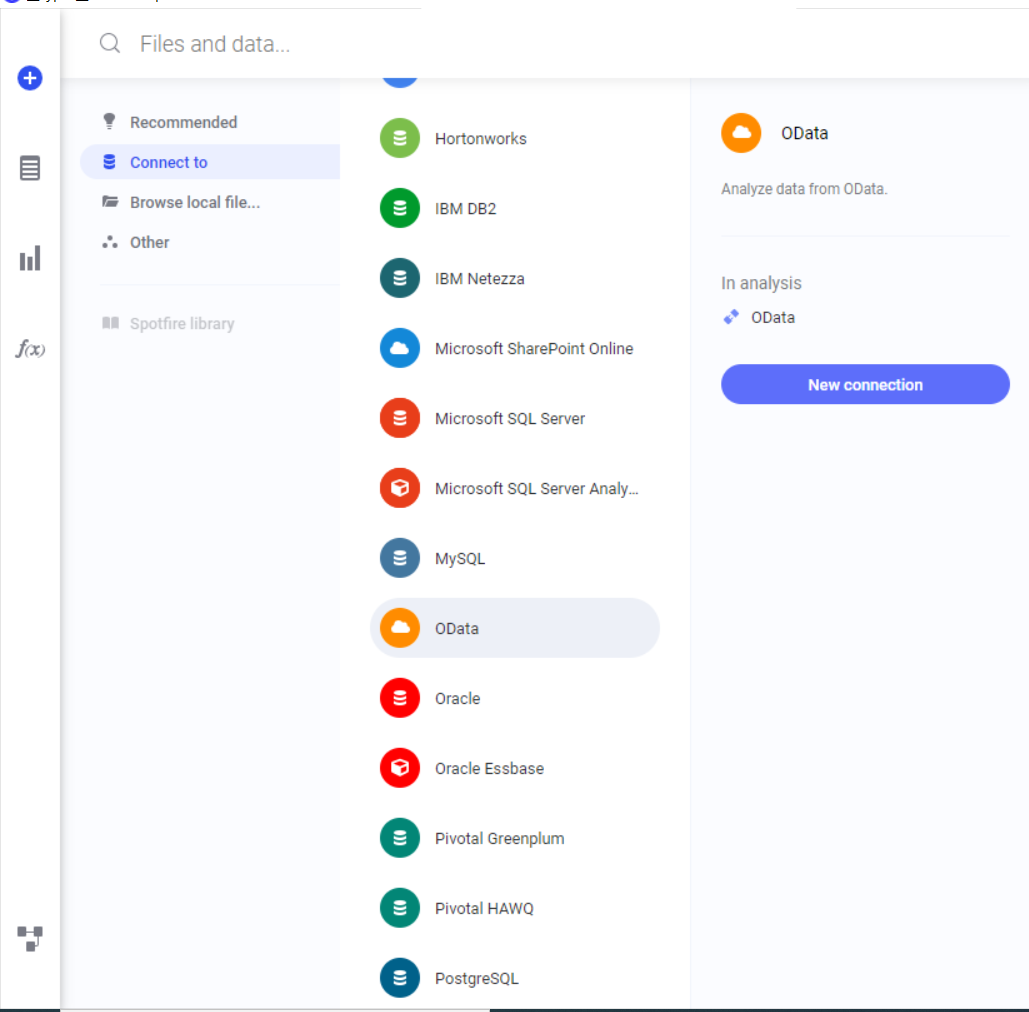1029x1012 pixels.
Task: Click the OData orange cloud list icon
Action: pos(400,628)
